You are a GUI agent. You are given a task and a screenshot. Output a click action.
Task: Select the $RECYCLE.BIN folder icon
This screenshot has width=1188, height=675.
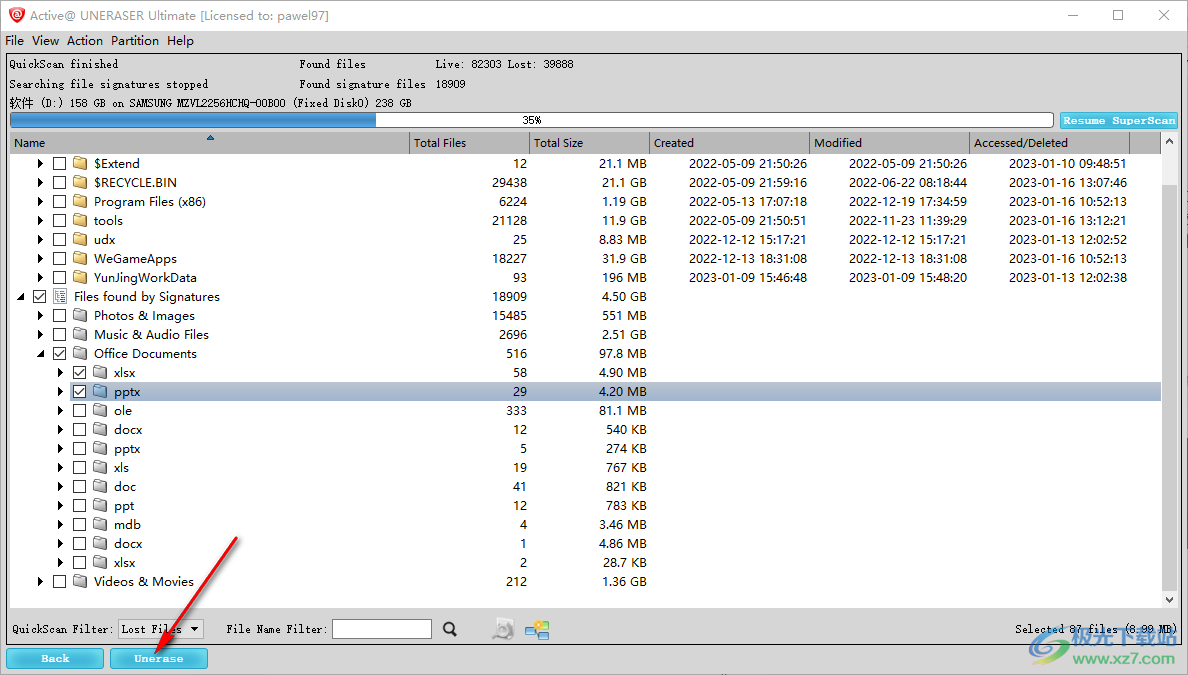[80, 182]
